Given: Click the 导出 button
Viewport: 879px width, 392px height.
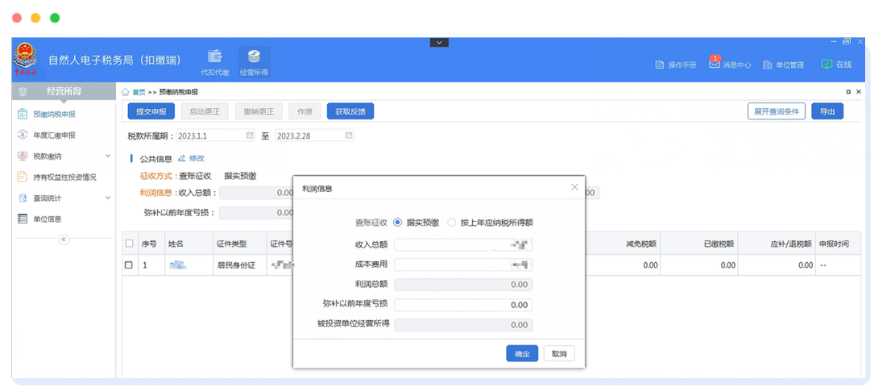Looking at the screenshot, I should (x=827, y=112).
